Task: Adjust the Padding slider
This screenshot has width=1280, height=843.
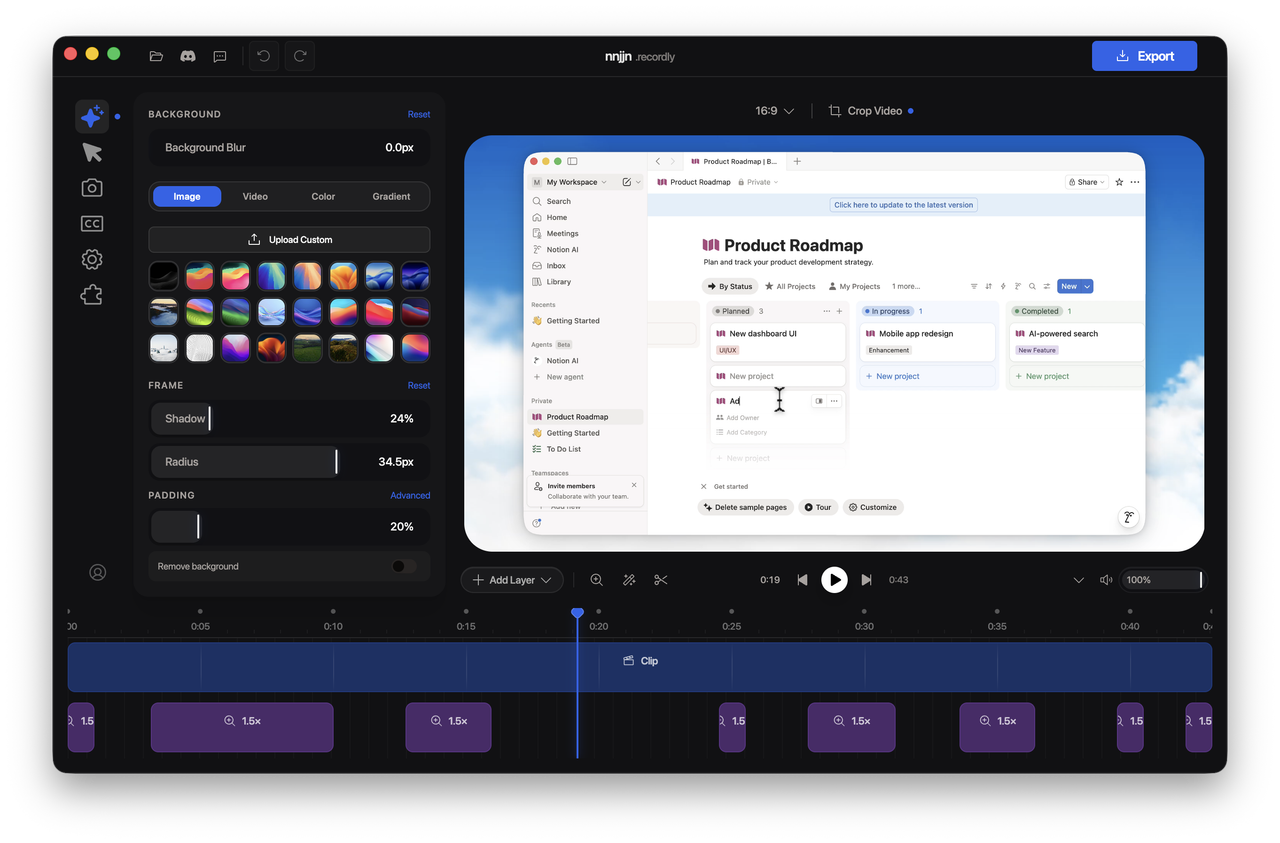Action: 289,527
